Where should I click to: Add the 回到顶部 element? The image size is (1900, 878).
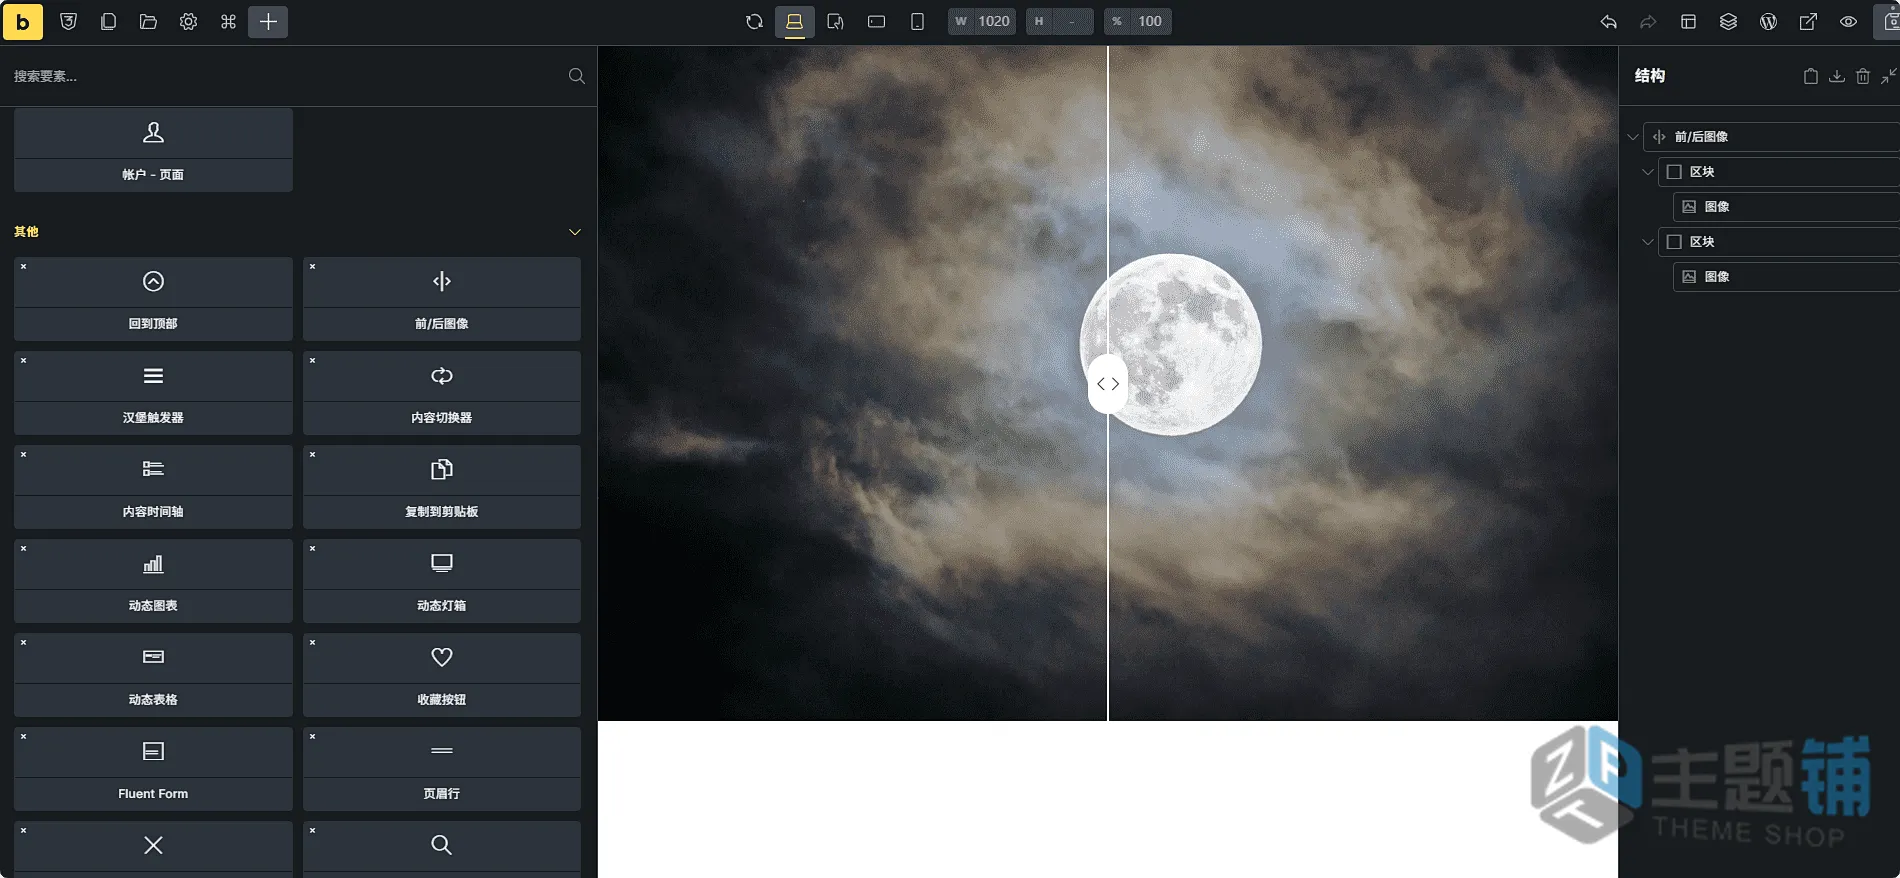(153, 299)
